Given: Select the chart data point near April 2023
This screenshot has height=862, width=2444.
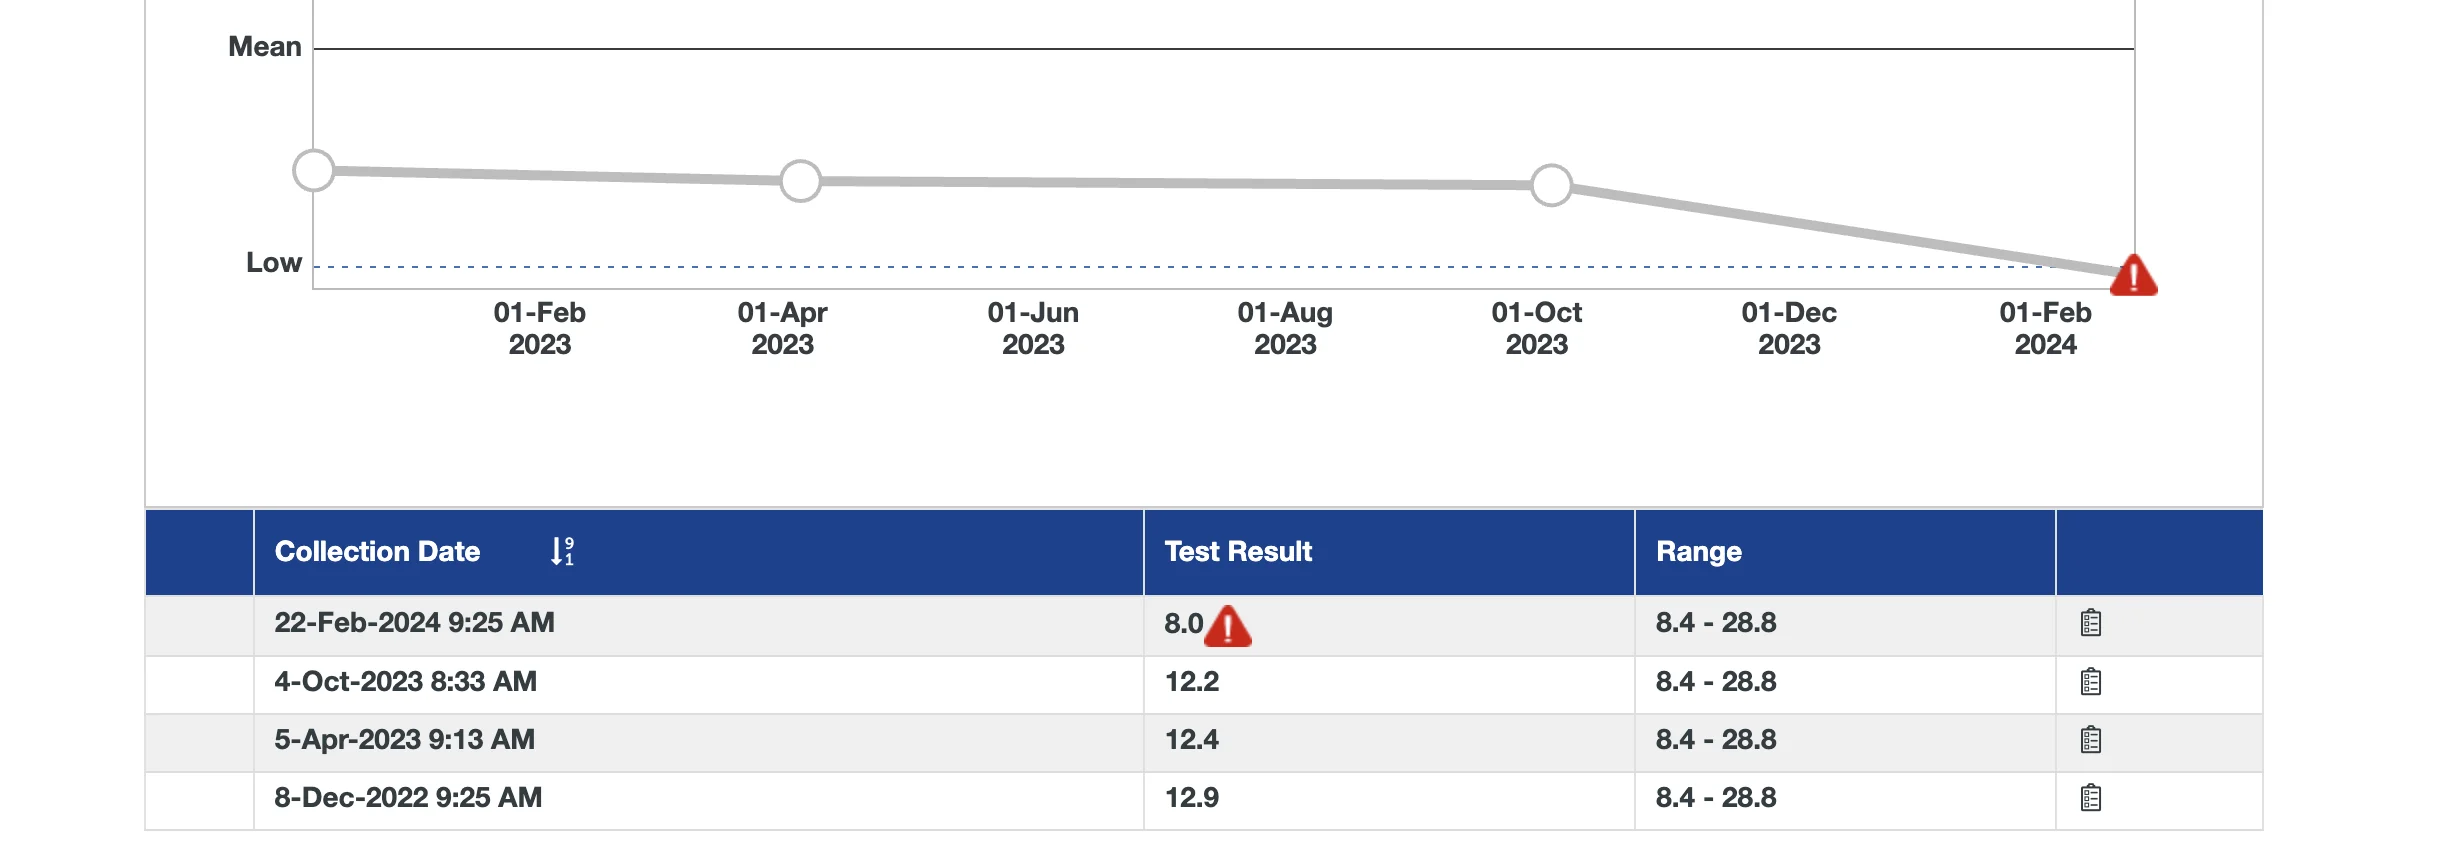Looking at the screenshot, I should [x=800, y=181].
